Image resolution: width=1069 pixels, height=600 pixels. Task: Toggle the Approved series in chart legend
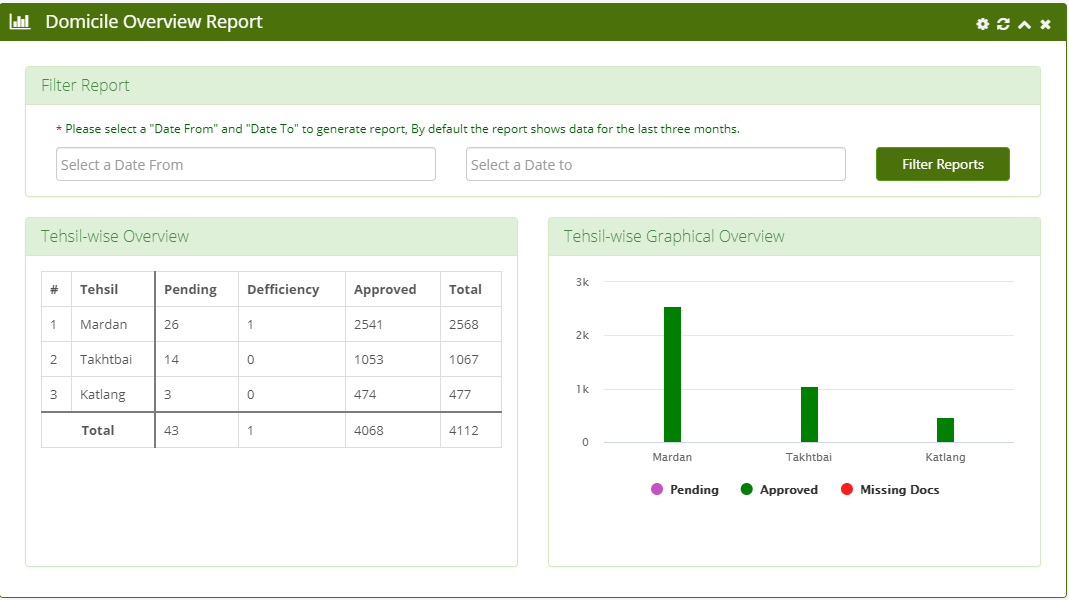(x=779, y=490)
